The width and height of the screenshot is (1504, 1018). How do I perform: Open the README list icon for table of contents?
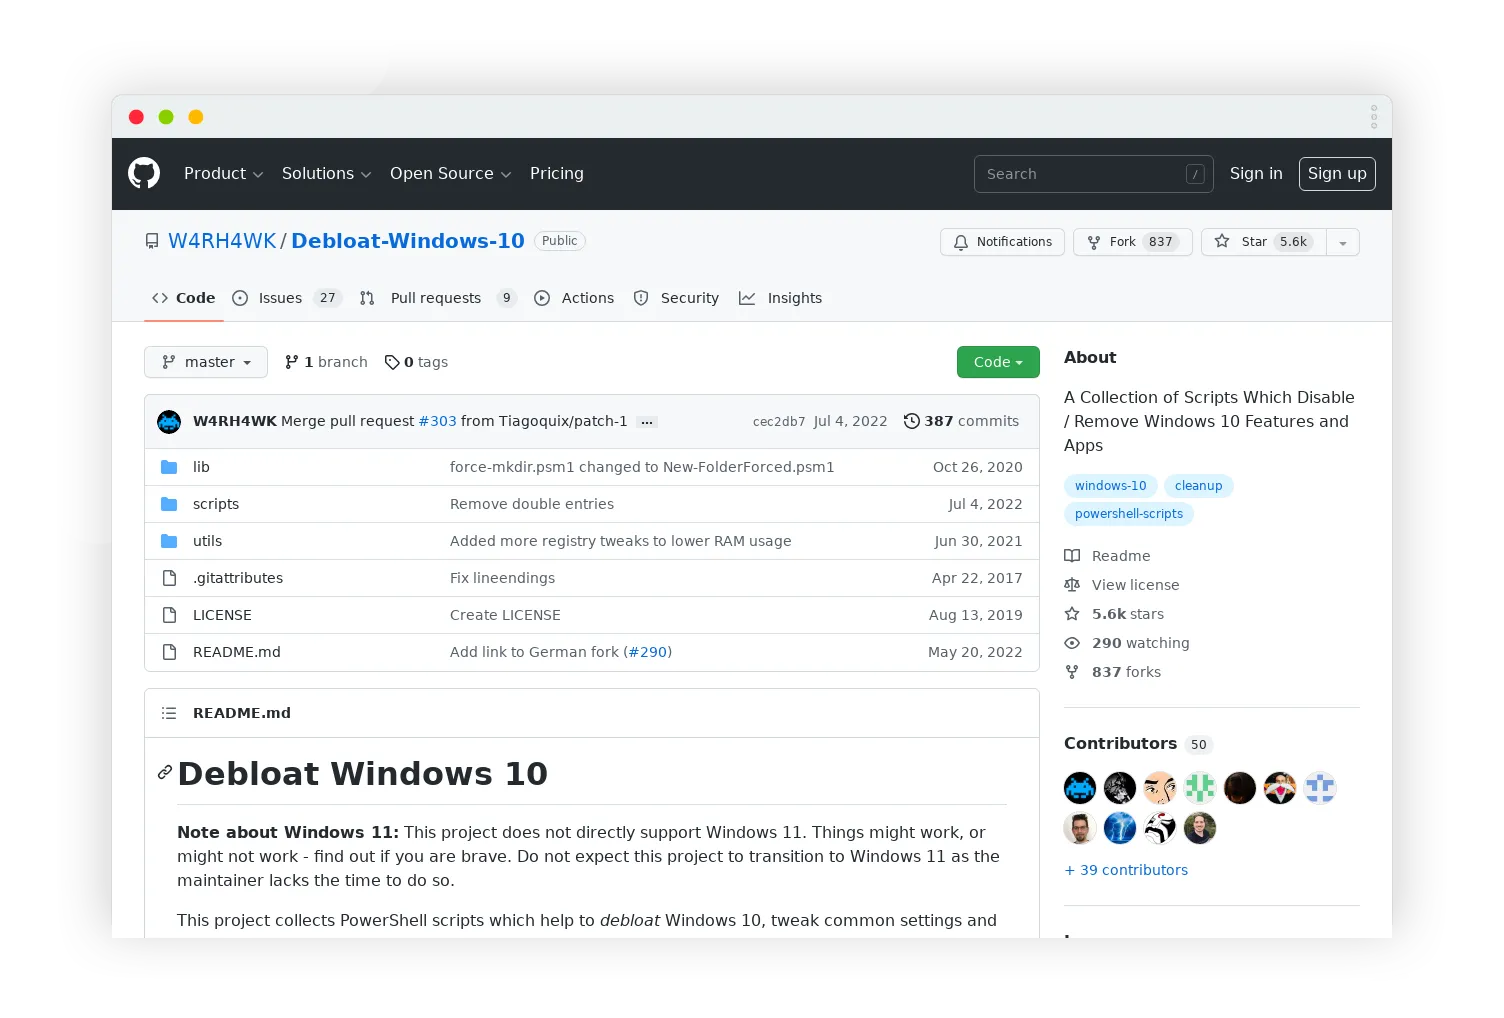(169, 712)
